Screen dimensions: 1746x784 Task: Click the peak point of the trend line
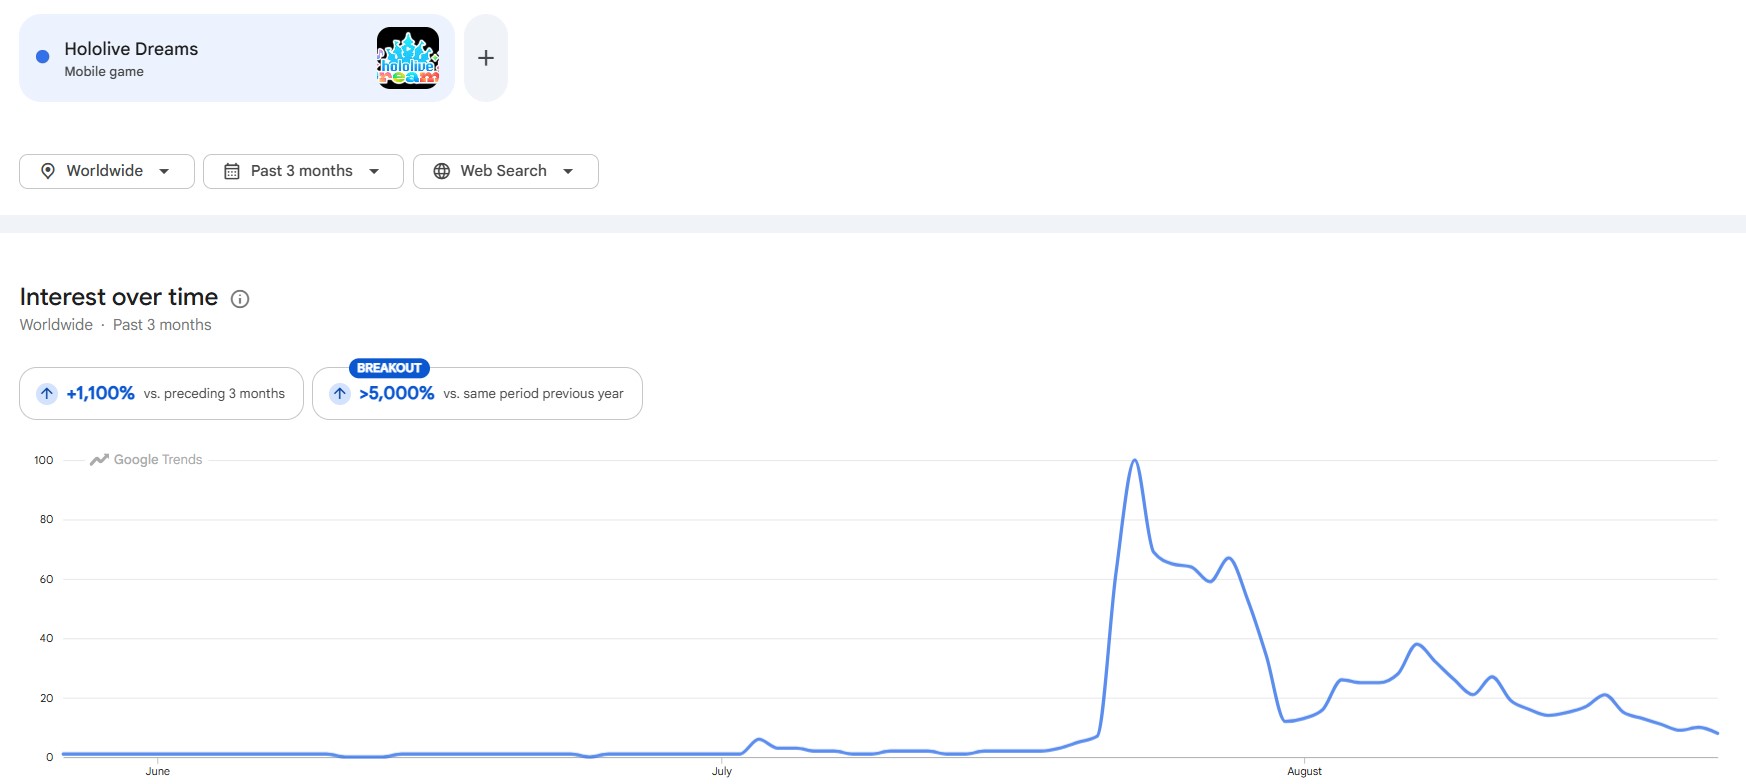click(1134, 461)
